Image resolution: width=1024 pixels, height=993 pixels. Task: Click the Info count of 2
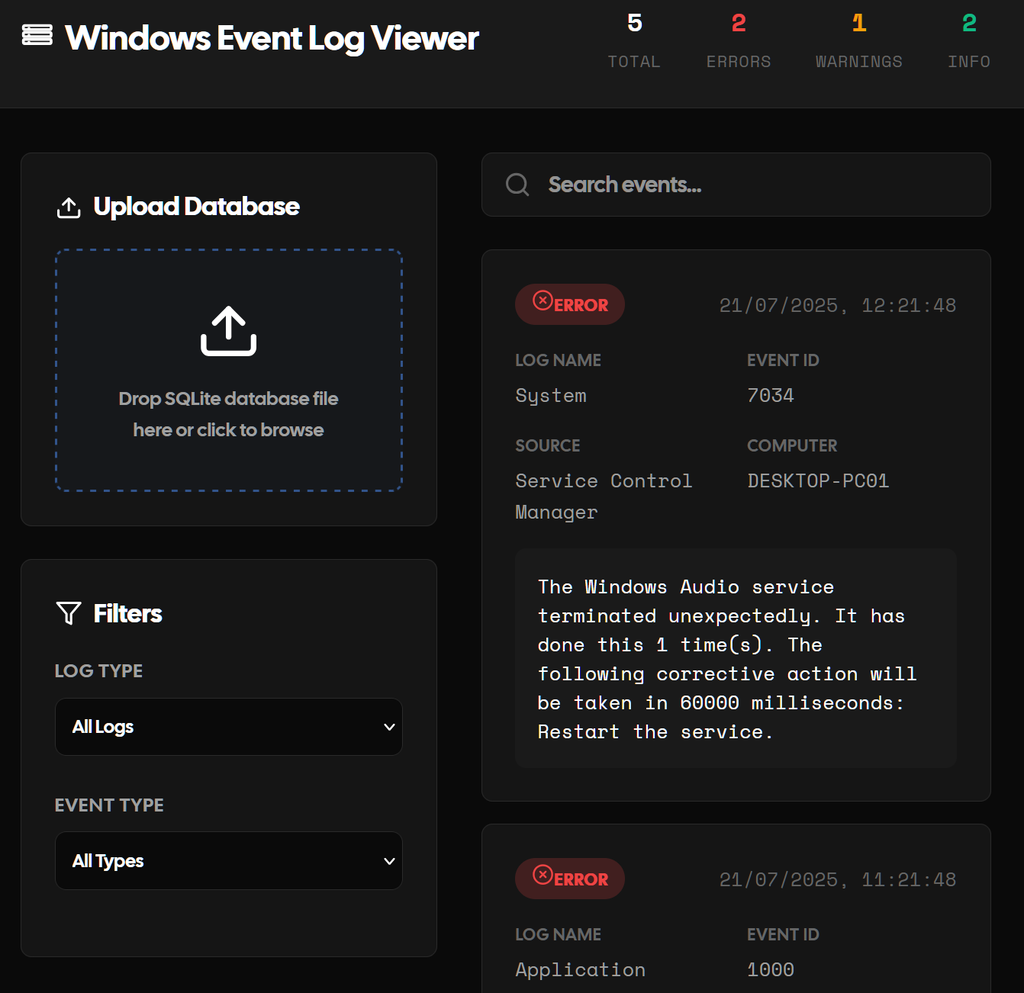pos(969,24)
